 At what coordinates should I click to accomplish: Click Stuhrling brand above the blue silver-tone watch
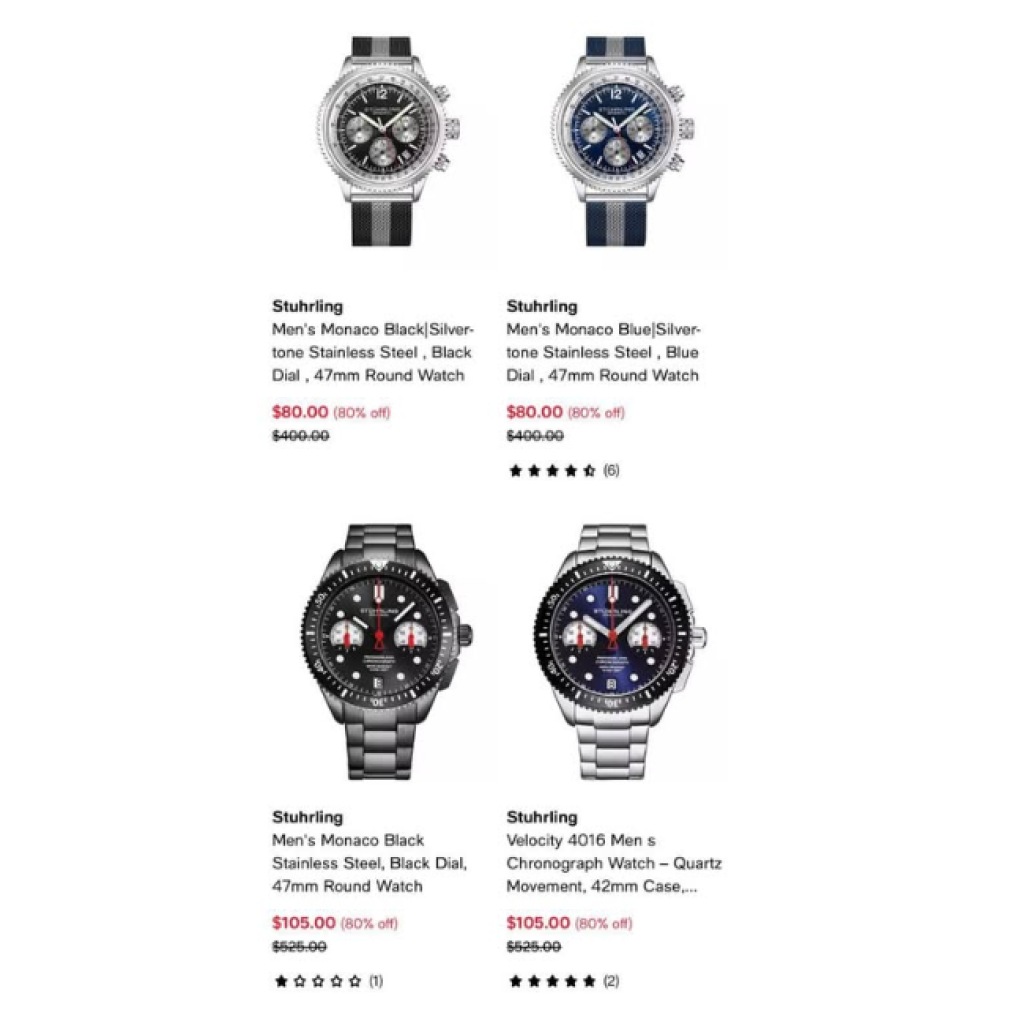pyautogui.click(x=541, y=306)
